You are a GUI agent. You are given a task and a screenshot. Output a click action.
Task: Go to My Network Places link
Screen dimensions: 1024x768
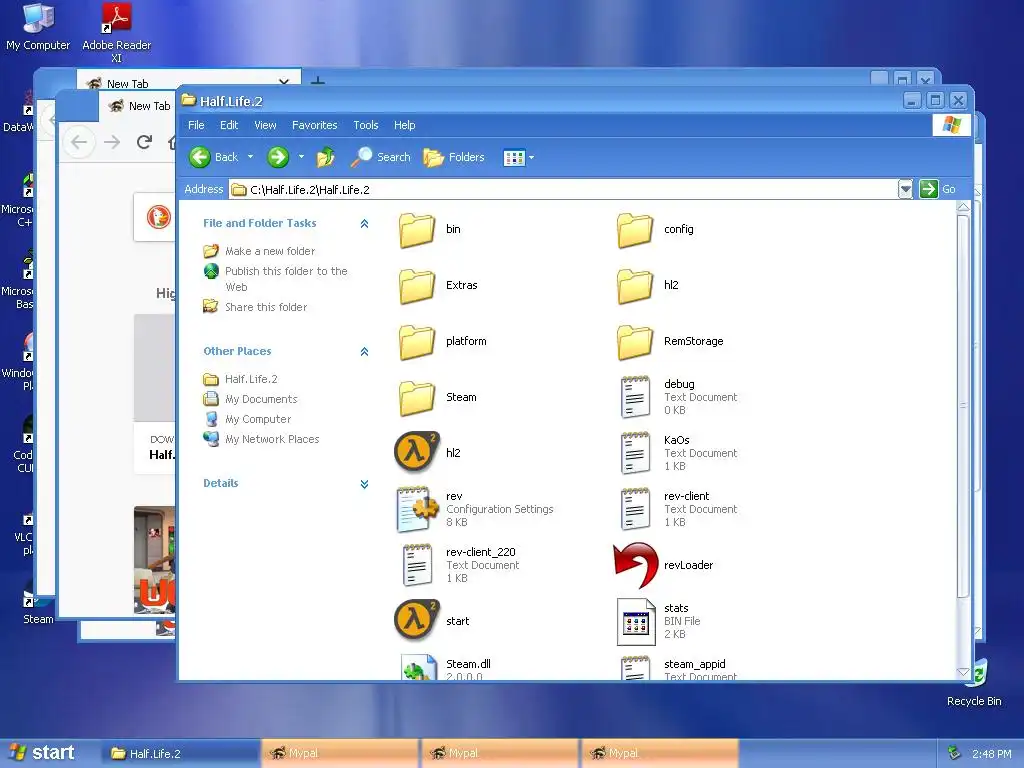[x=272, y=440]
